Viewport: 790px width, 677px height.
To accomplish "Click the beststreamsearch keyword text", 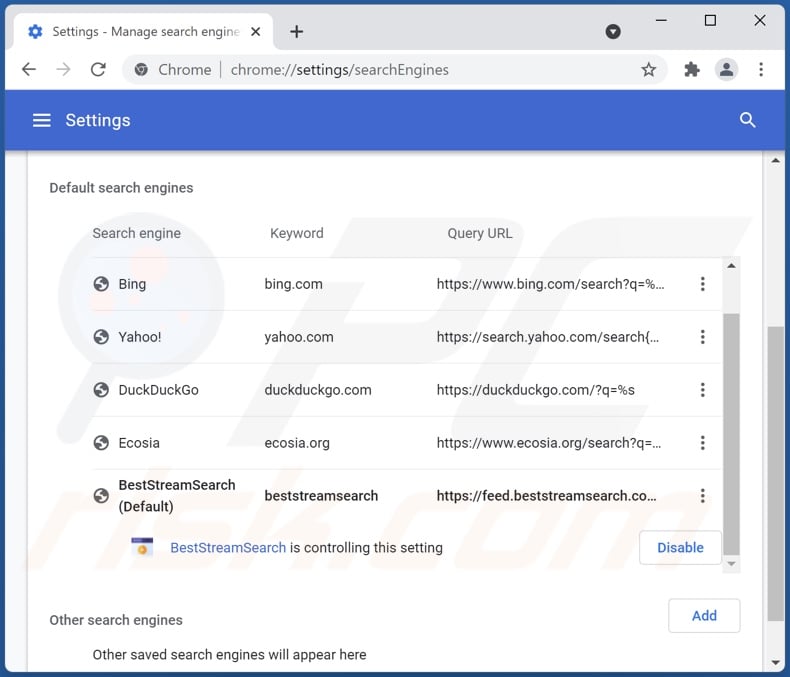I will coord(321,496).
